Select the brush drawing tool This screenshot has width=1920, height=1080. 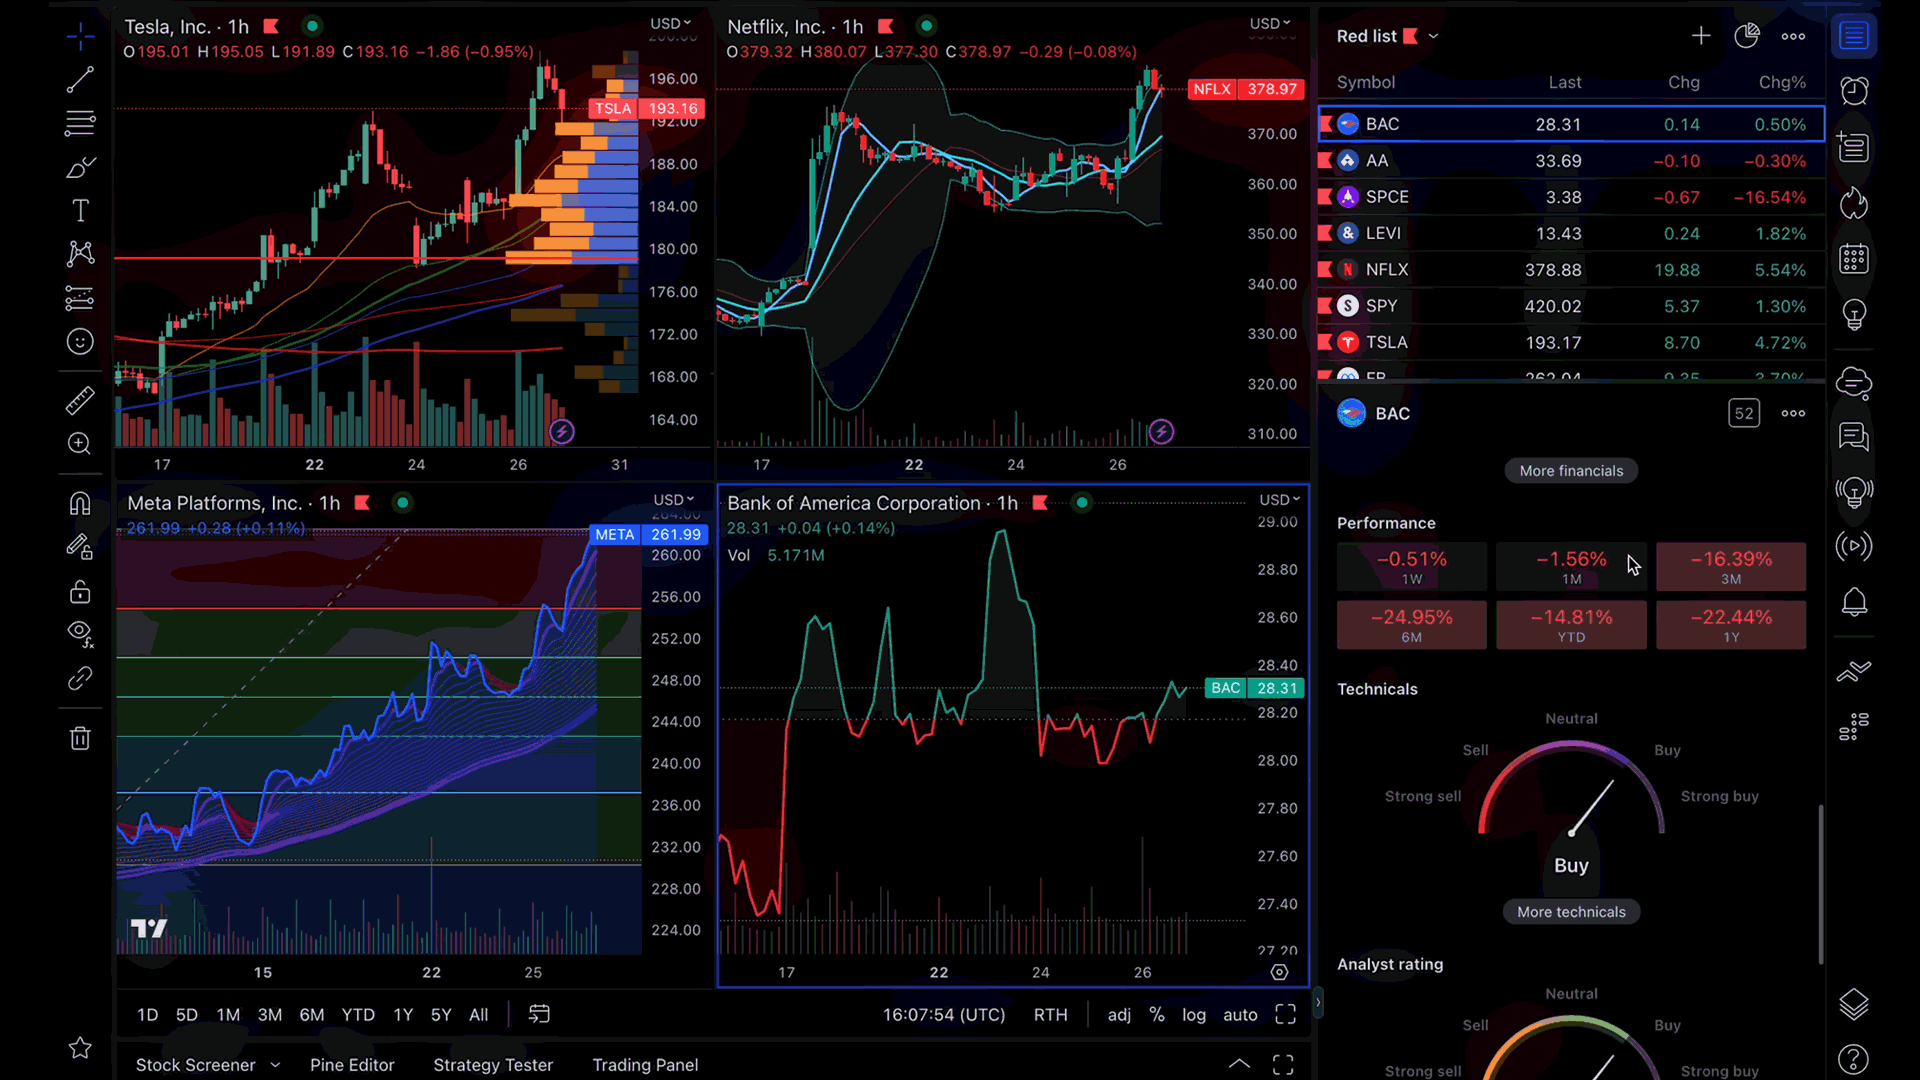80,167
